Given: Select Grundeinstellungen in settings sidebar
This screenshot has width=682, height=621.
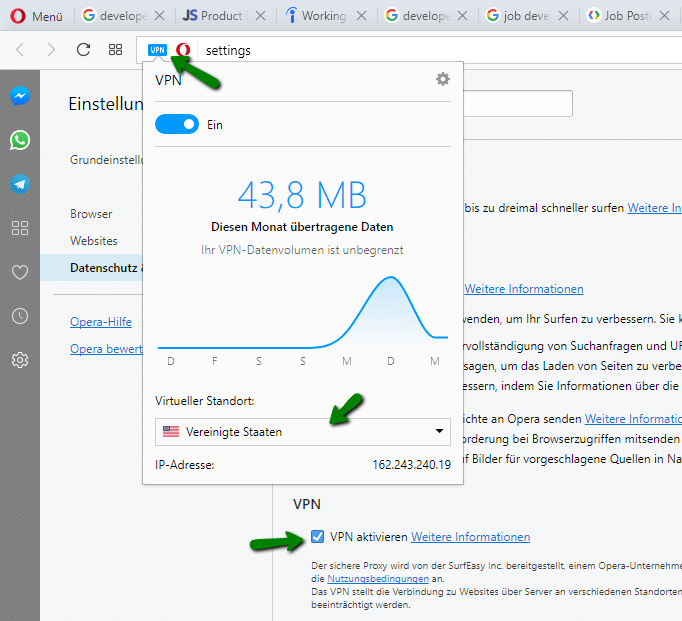Looking at the screenshot, I should (x=107, y=160).
